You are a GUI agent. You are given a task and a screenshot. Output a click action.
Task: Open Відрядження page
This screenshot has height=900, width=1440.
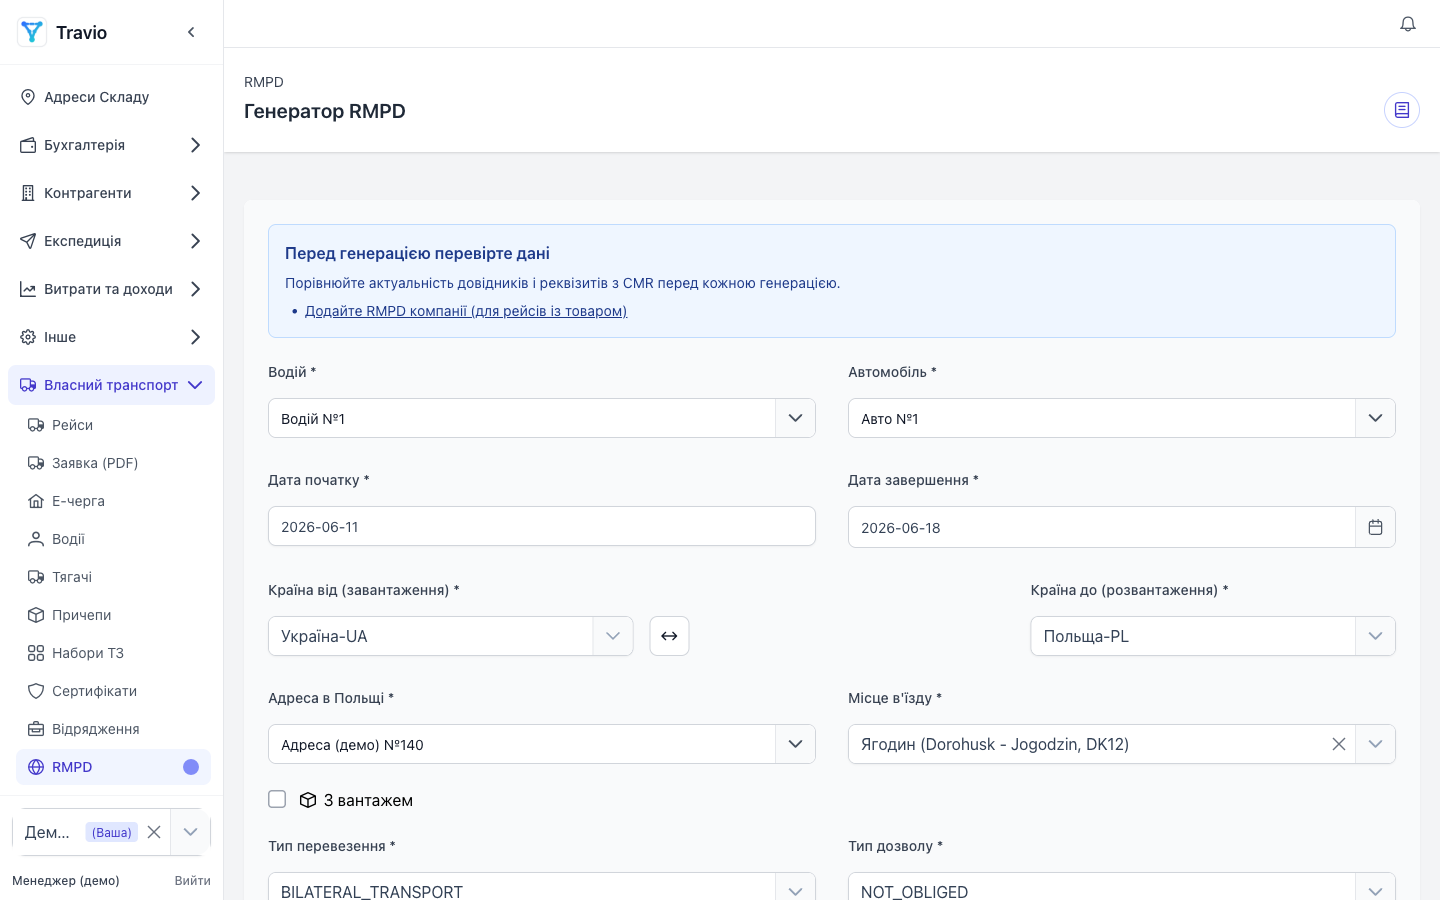point(114,729)
